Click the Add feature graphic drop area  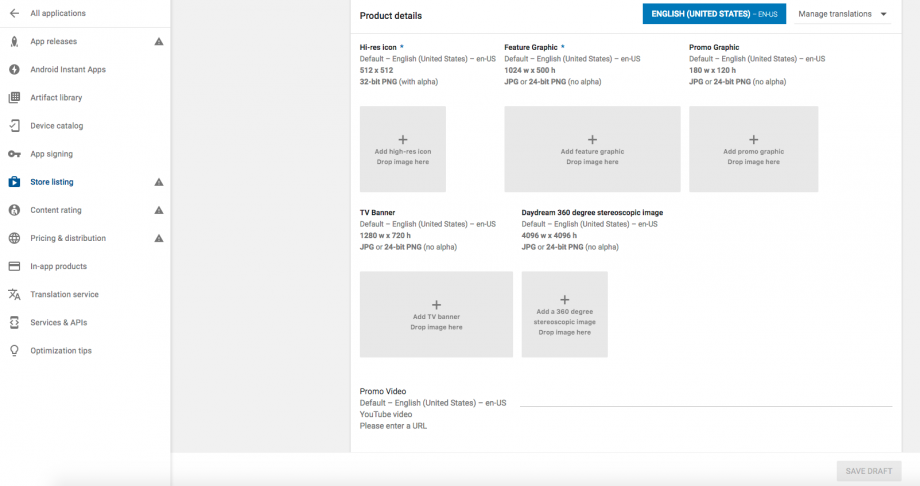pos(592,149)
